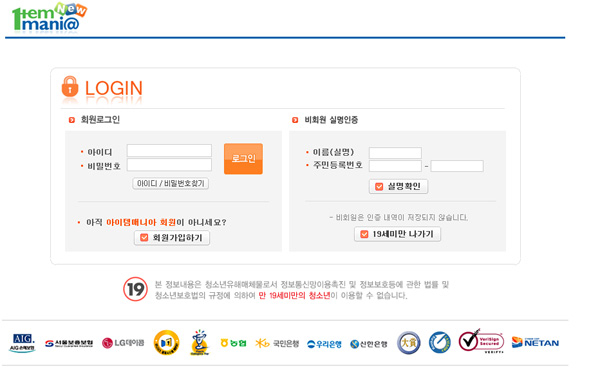Click the blue circular checkmark seal icon
Image resolution: width=600 pixels, height=372 pixels.
coord(440,342)
